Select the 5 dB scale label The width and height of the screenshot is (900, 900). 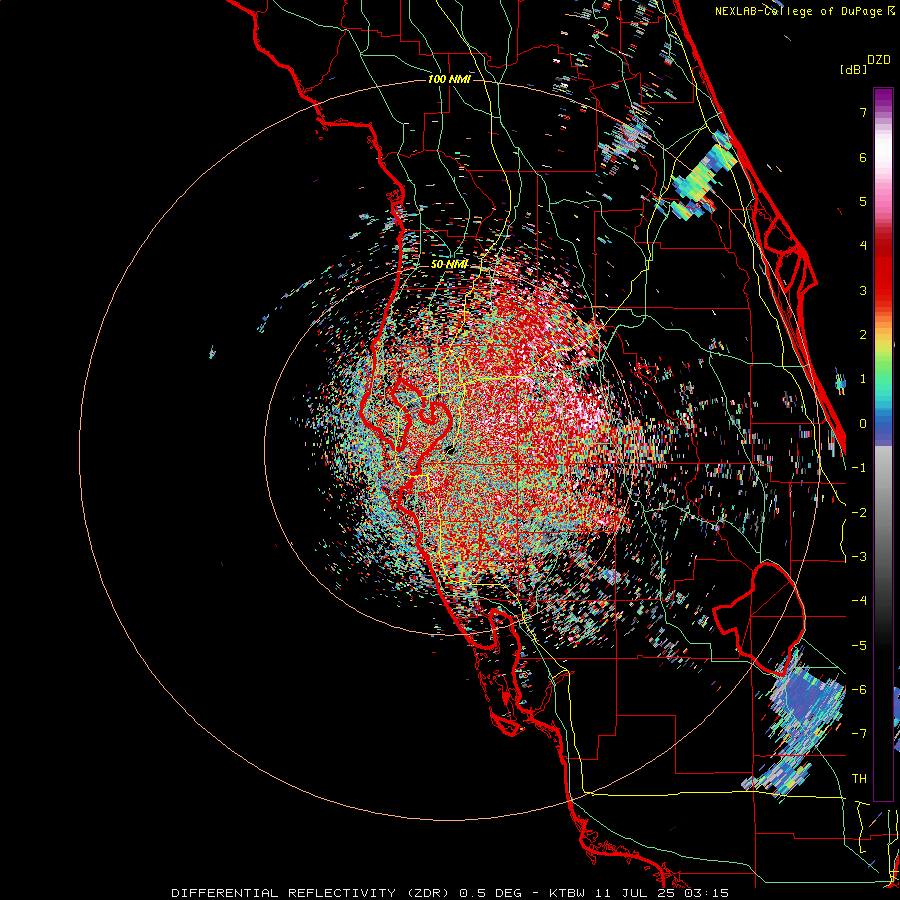[863, 201]
